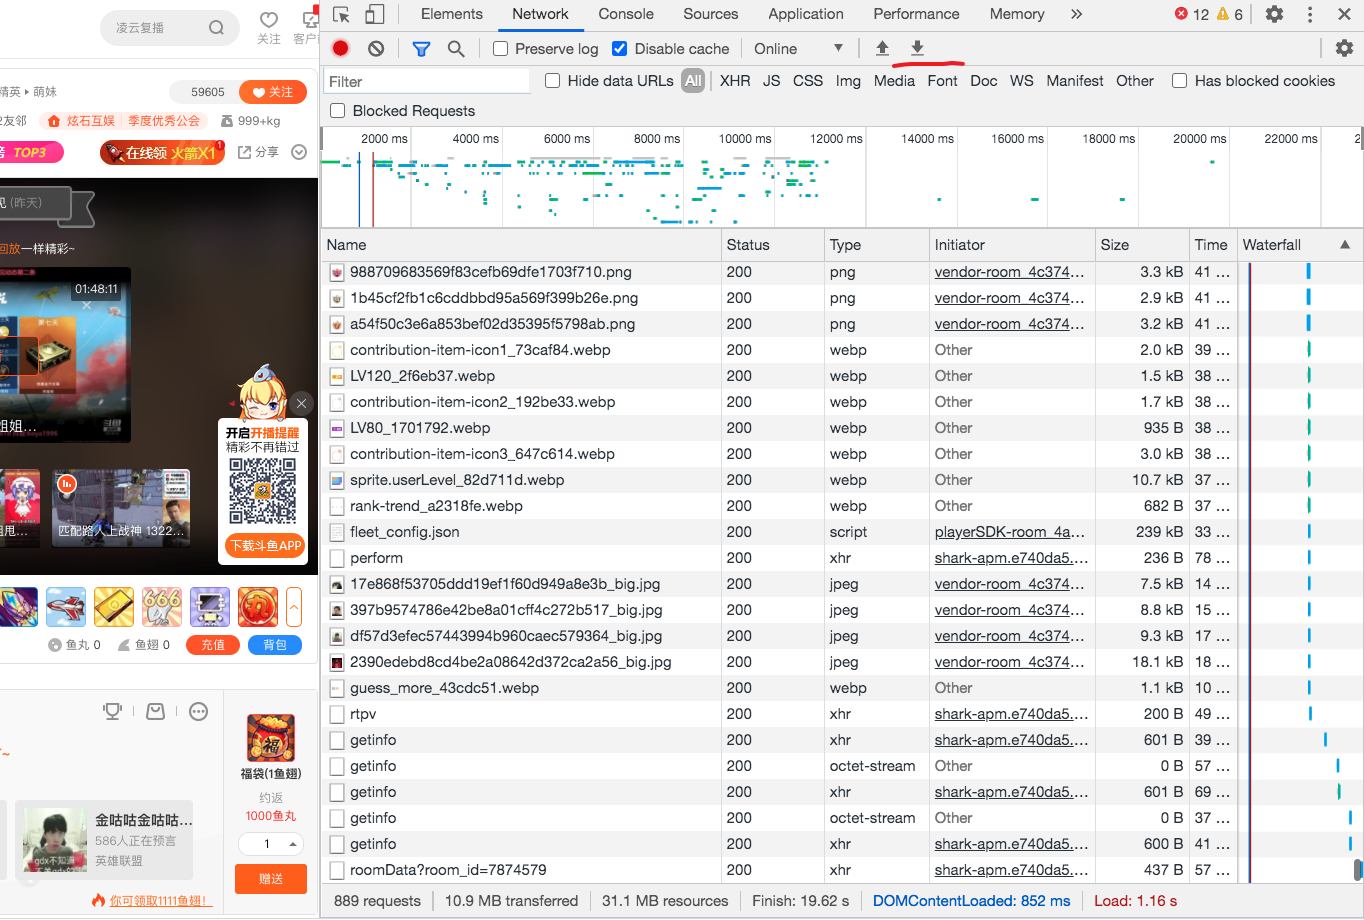Open DevTools settings gear
This screenshot has width=1364, height=920.
1274,14
